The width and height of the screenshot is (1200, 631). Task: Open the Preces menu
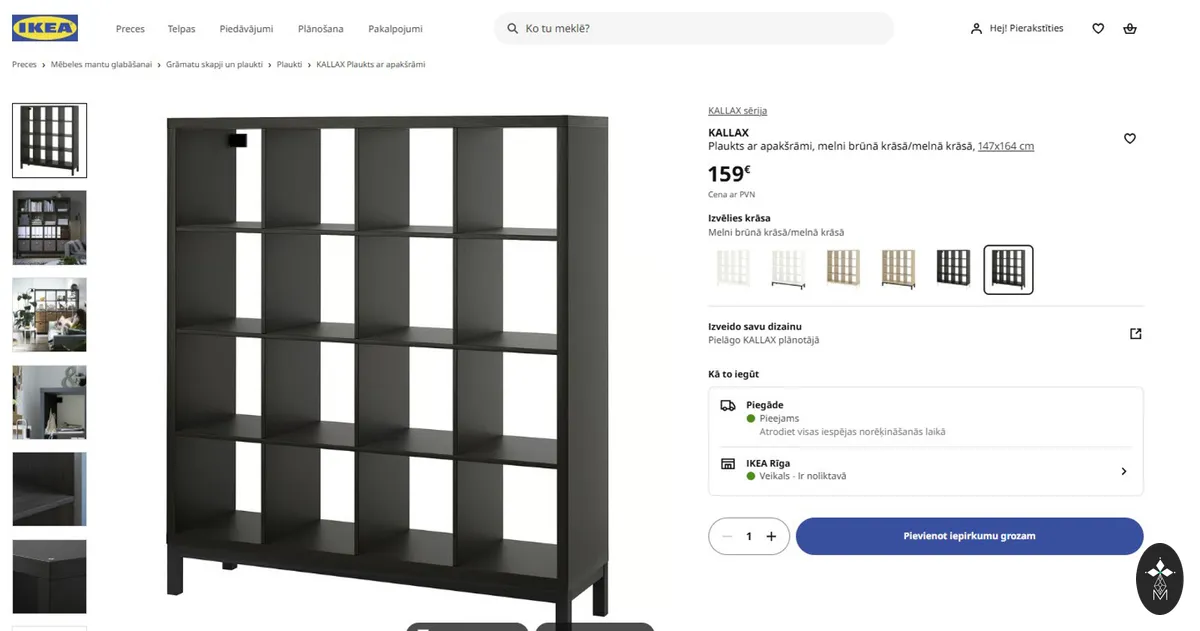click(130, 29)
